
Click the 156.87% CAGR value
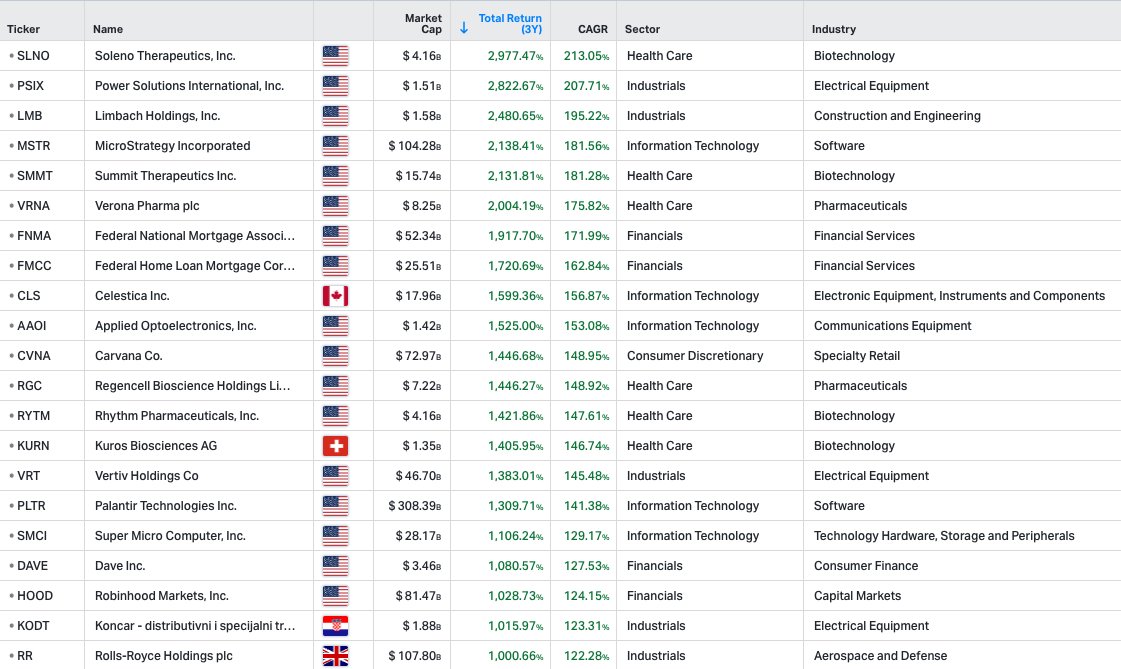(x=586, y=296)
